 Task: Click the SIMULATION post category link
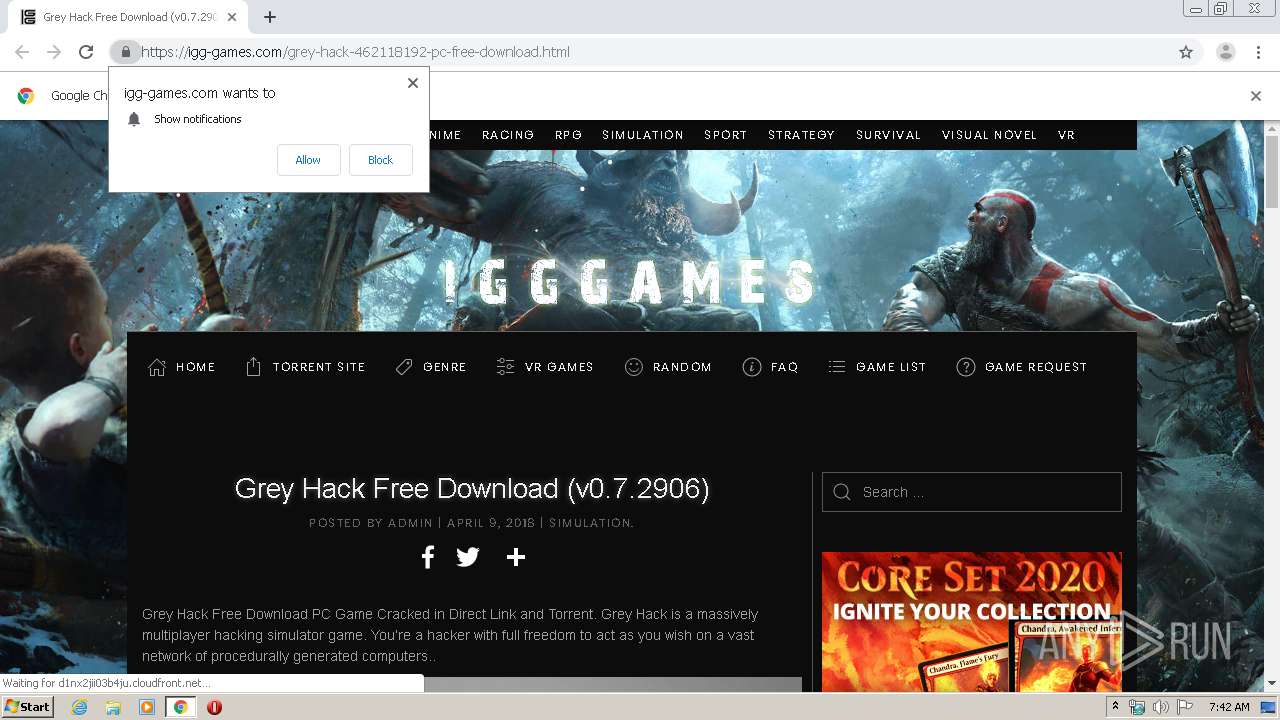coord(590,523)
